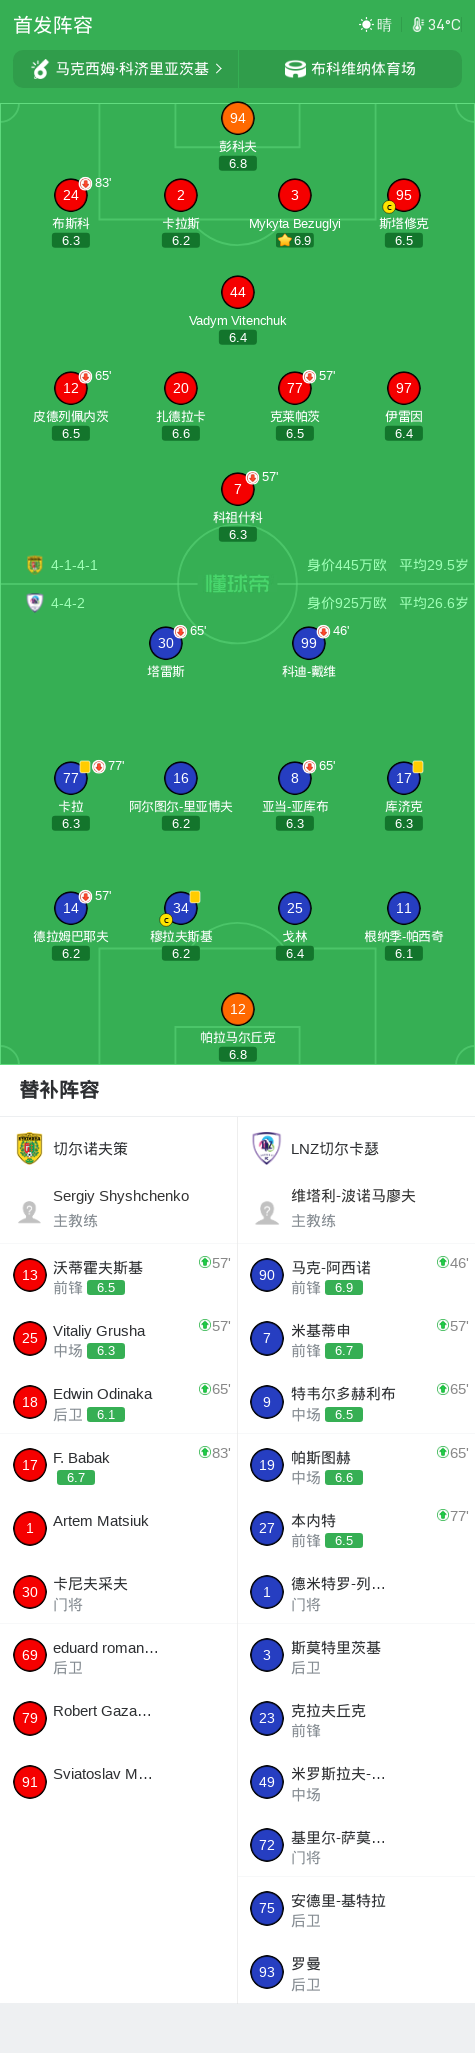475x2053 pixels.
Task: Open orange number 12 帕帕马尔丘克 goalkeeper badge
Action: pyautogui.click(x=238, y=1009)
